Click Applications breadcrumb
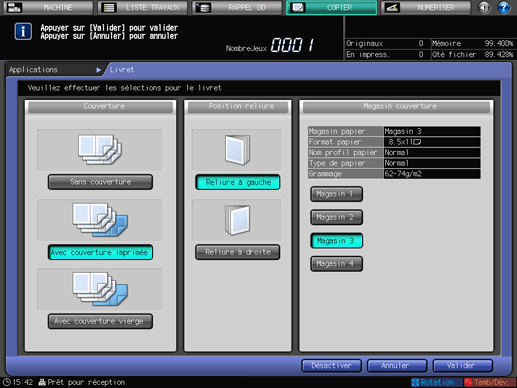 pos(33,70)
